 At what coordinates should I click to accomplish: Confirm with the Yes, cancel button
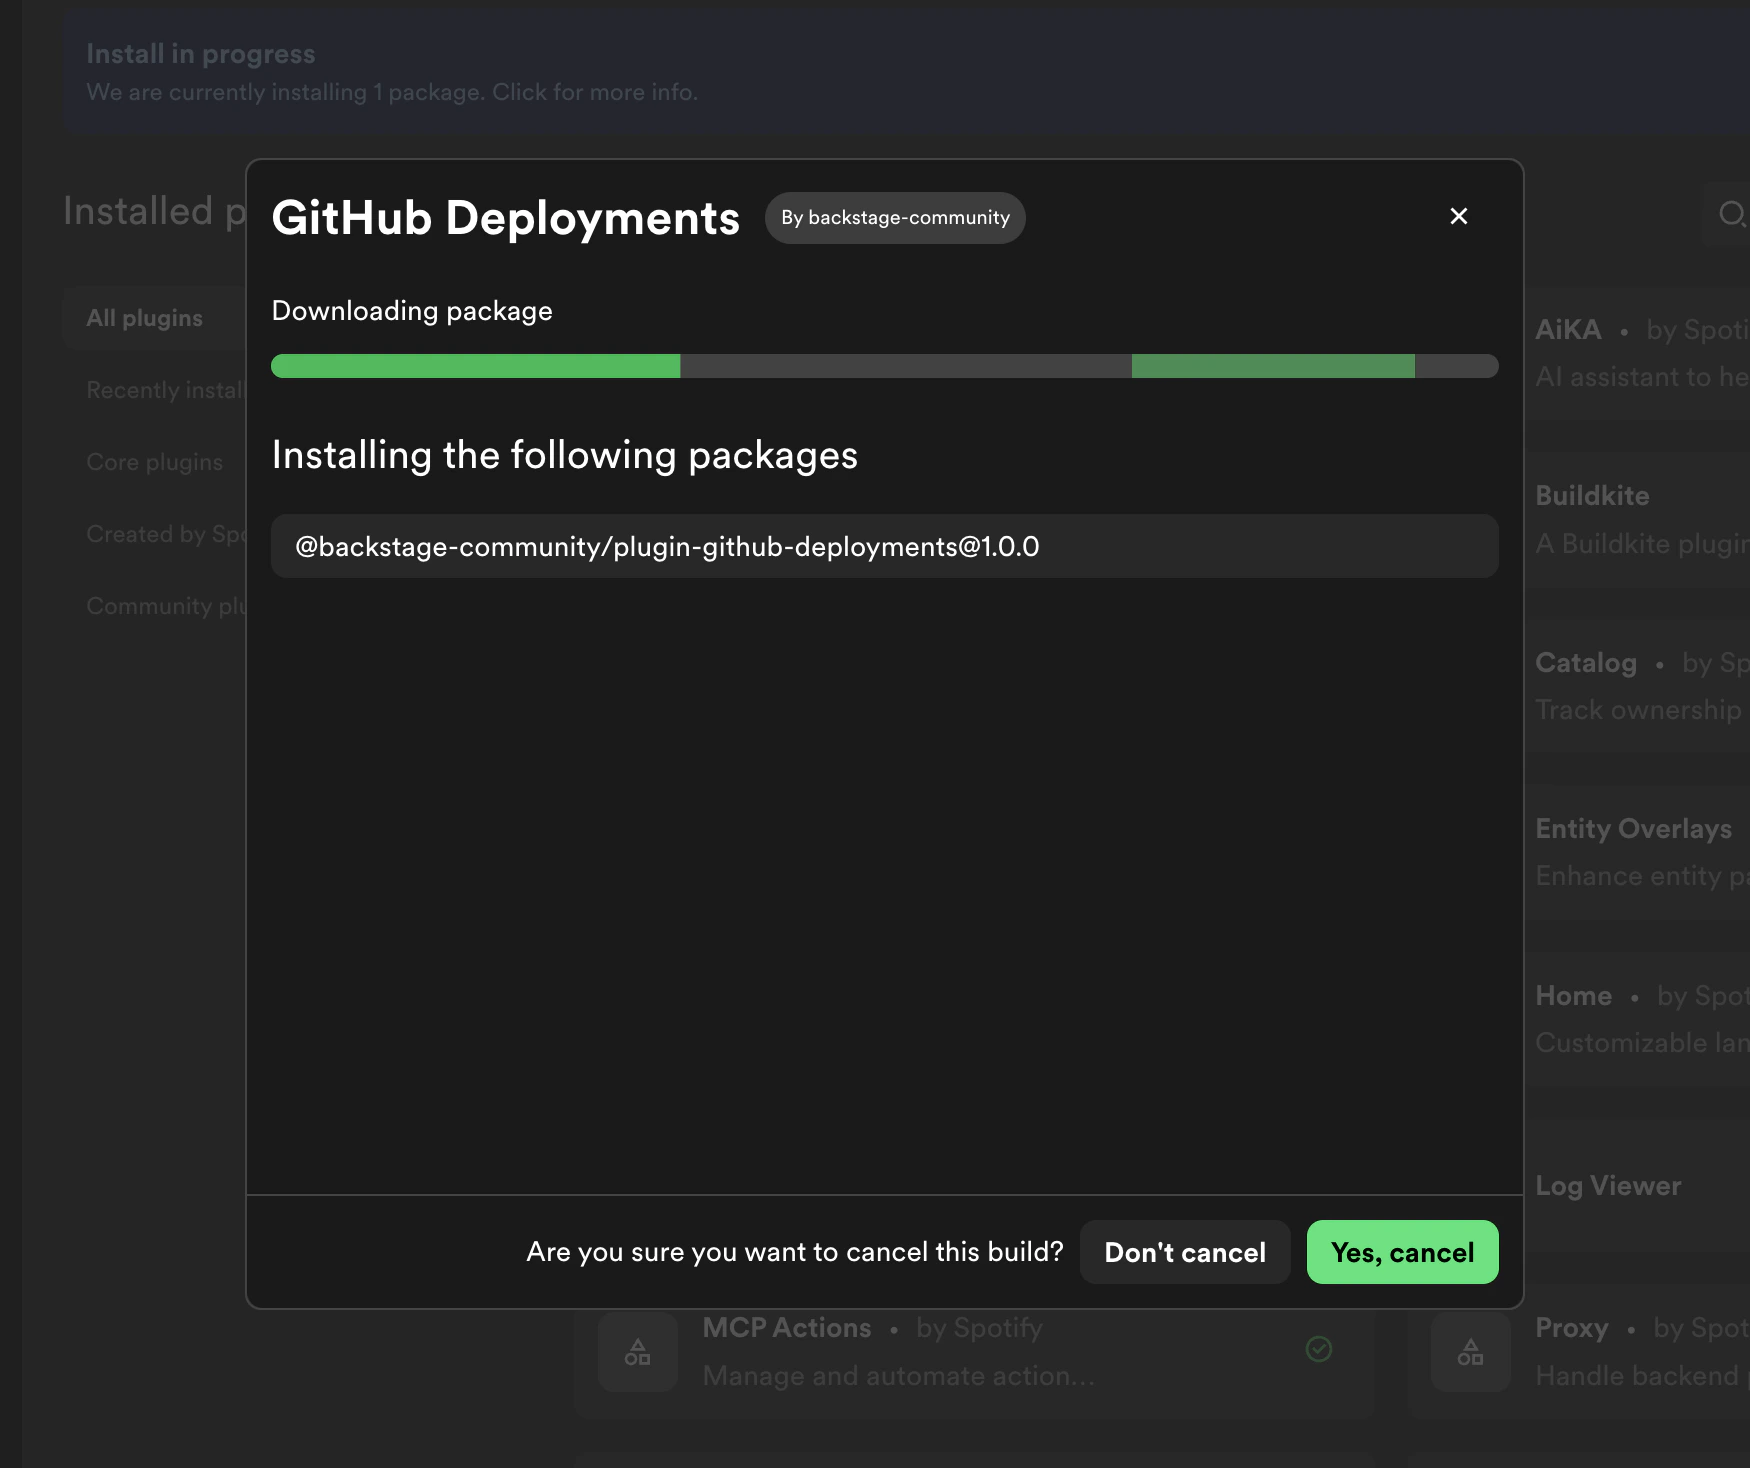click(1402, 1252)
